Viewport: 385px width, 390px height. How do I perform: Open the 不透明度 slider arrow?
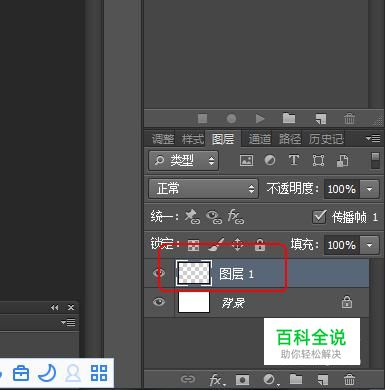pyautogui.click(x=369, y=189)
